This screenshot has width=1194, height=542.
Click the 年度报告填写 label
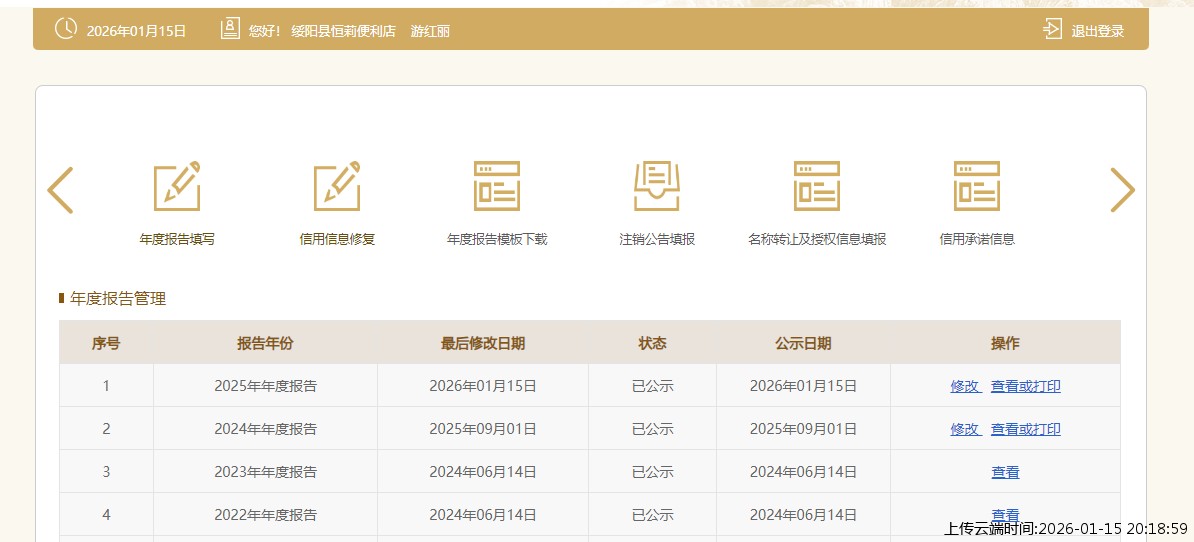click(177, 239)
